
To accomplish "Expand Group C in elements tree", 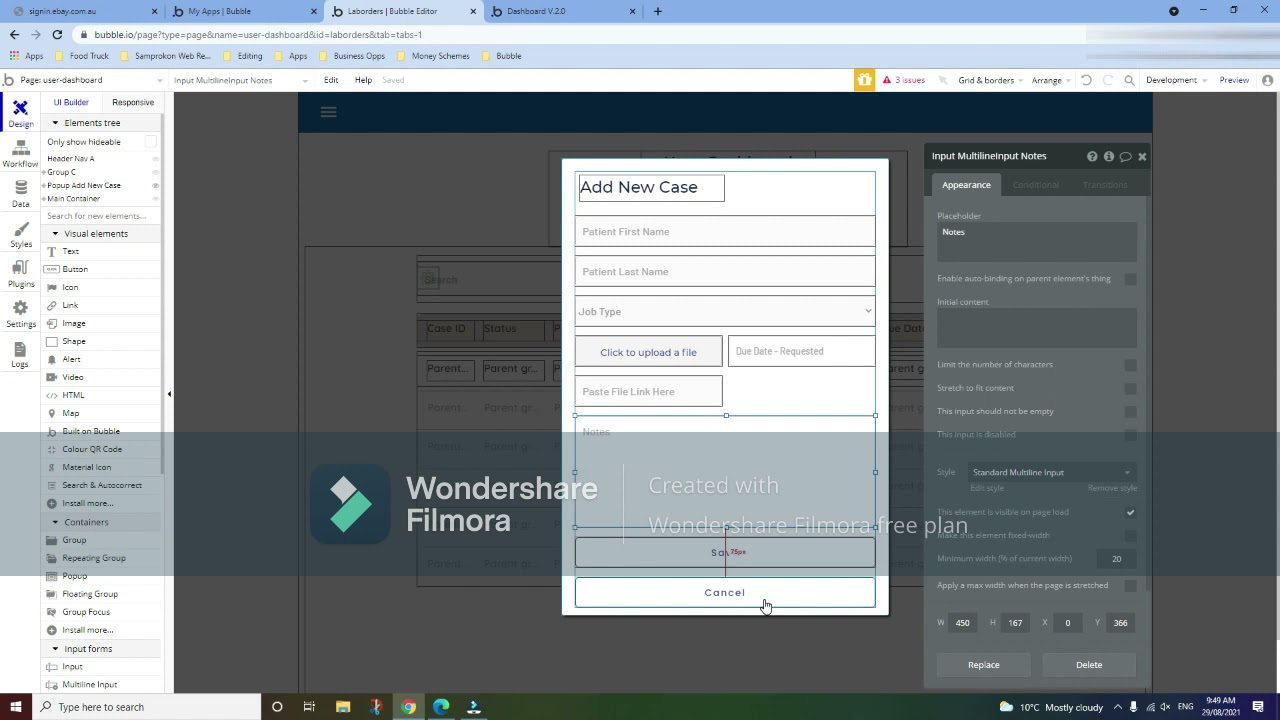I will coord(44,172).
